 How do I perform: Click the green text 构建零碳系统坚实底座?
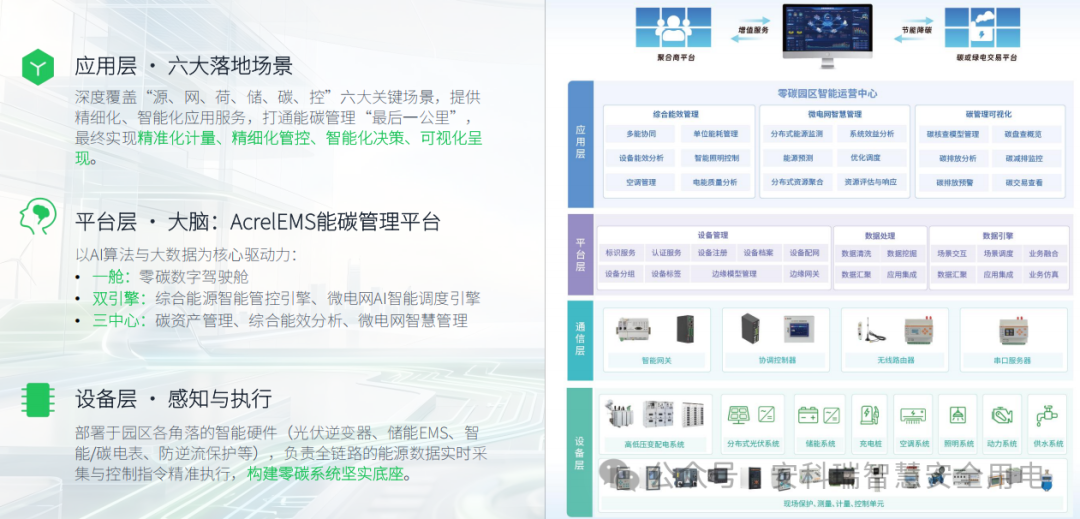[324, 474]
